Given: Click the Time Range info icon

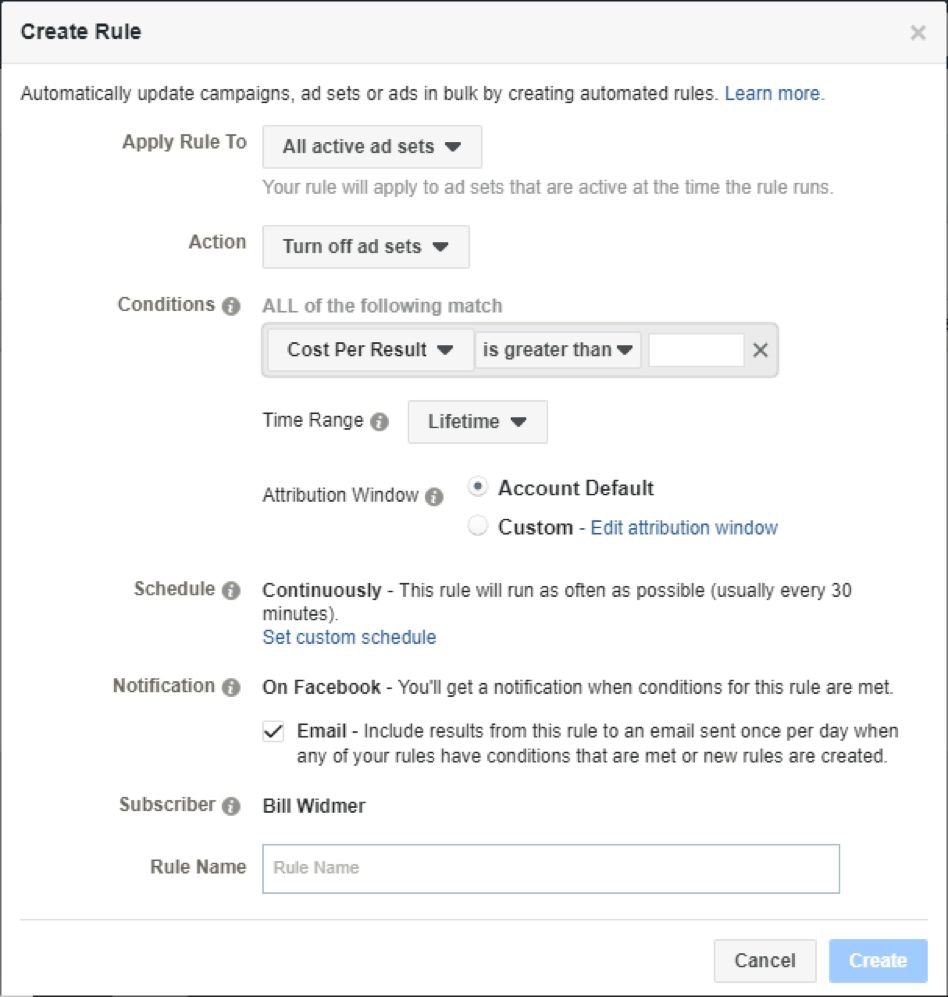Looking at the screenshot, I should click(x=379, y=422).
